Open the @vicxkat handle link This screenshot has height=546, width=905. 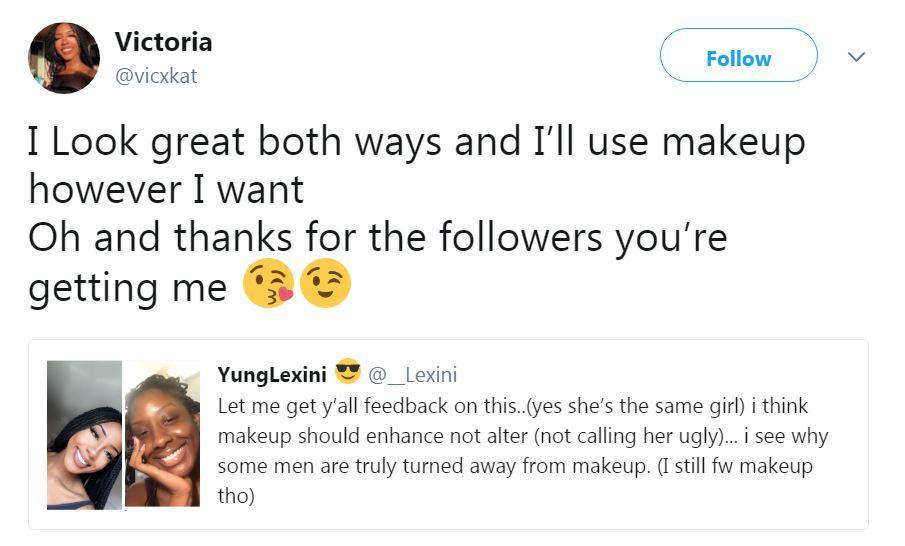(x=156, y=76)
